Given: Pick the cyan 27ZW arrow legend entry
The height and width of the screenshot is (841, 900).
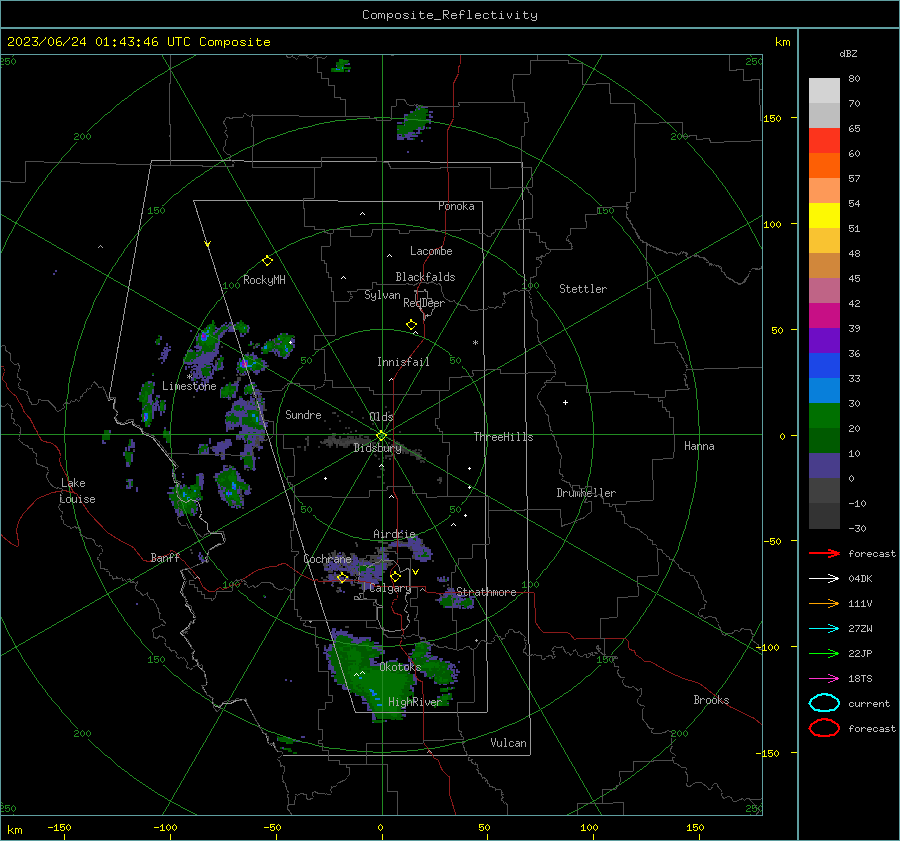Looking at the screenshot, I should [x=824, y=629].
